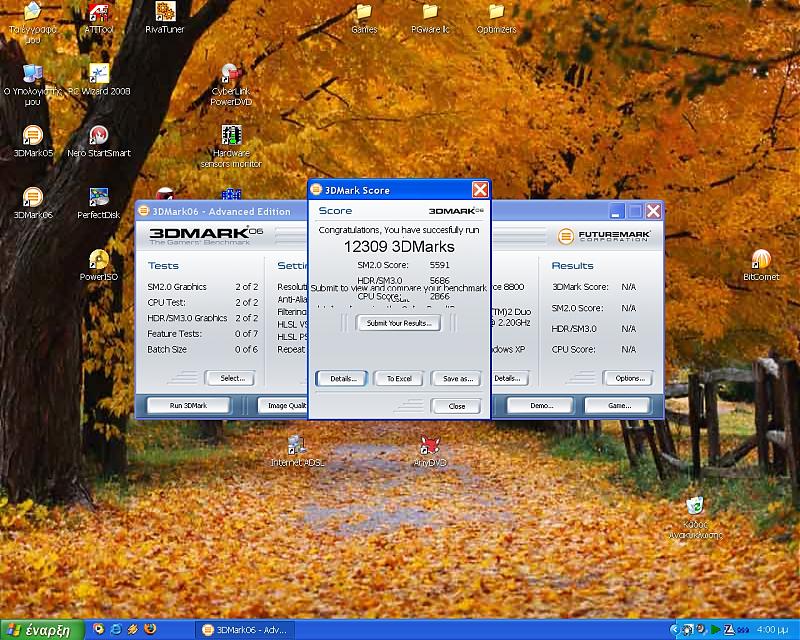The width and height of the screenshot is (800, 640).
Task: Select the 3DMark06 desktop icon
Action: pyautogui.click(x=33, y=203)
